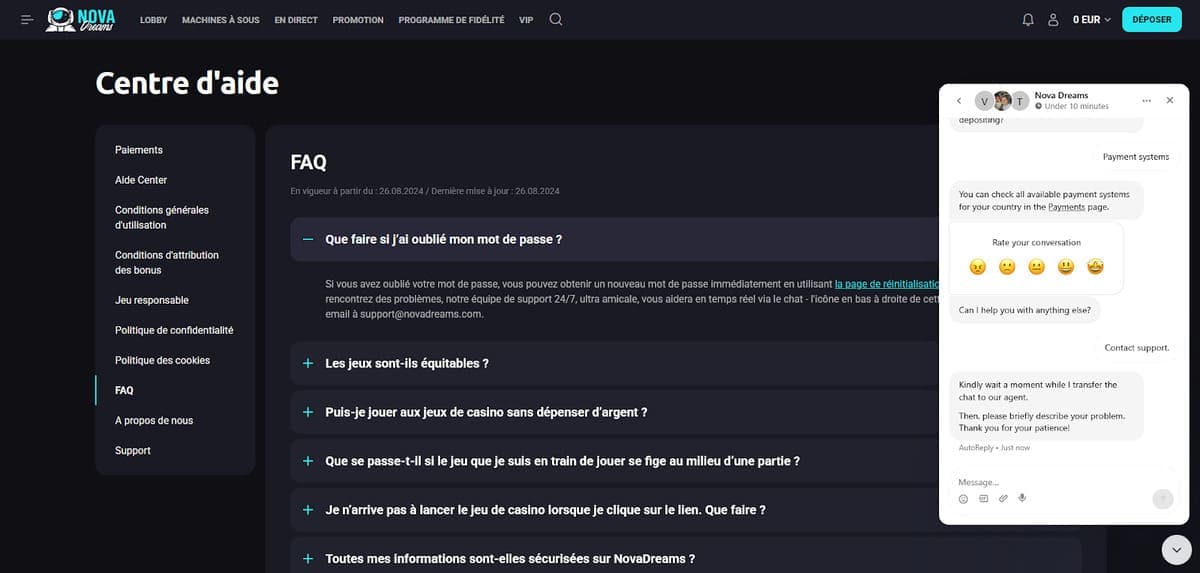This screenshot has width=1200, height=573.
Task: Select the neutral face rating emoji
Action: click(1037, 267)
